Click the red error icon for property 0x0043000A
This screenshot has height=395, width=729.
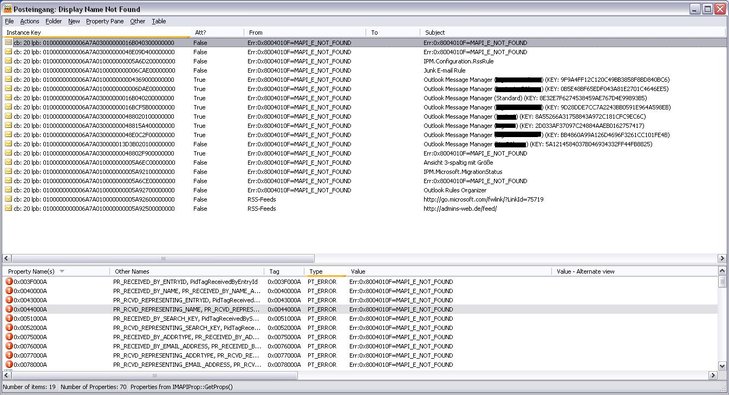9,300
